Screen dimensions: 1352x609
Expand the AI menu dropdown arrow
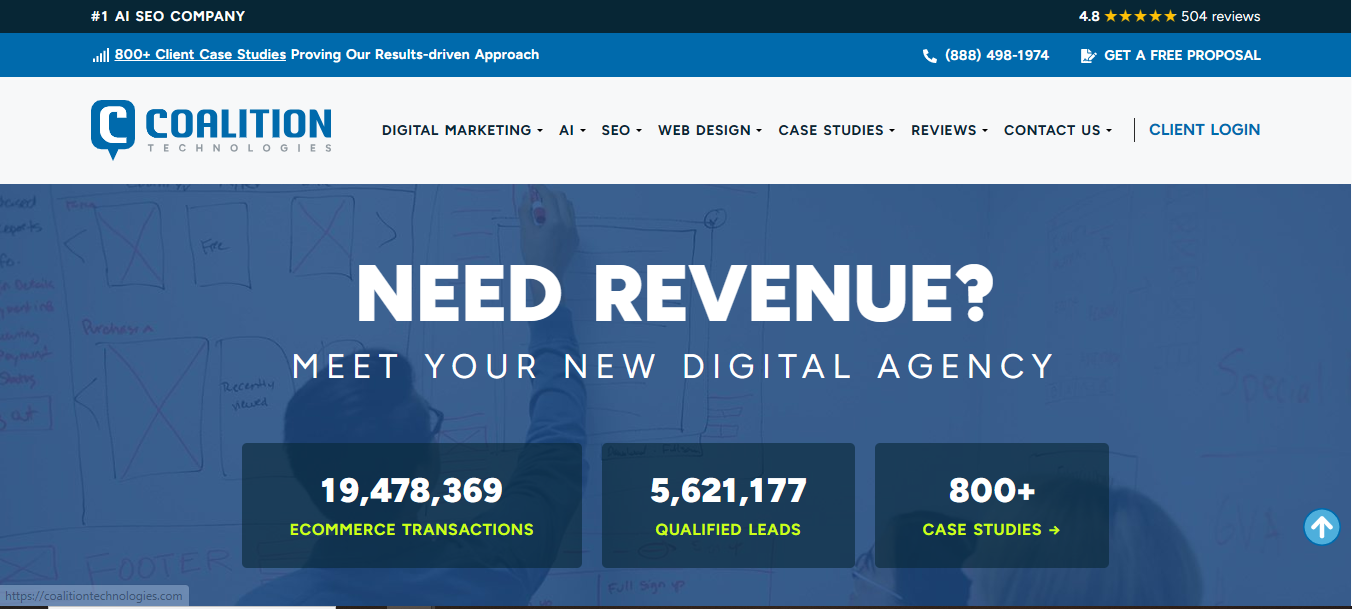[582, 131]
